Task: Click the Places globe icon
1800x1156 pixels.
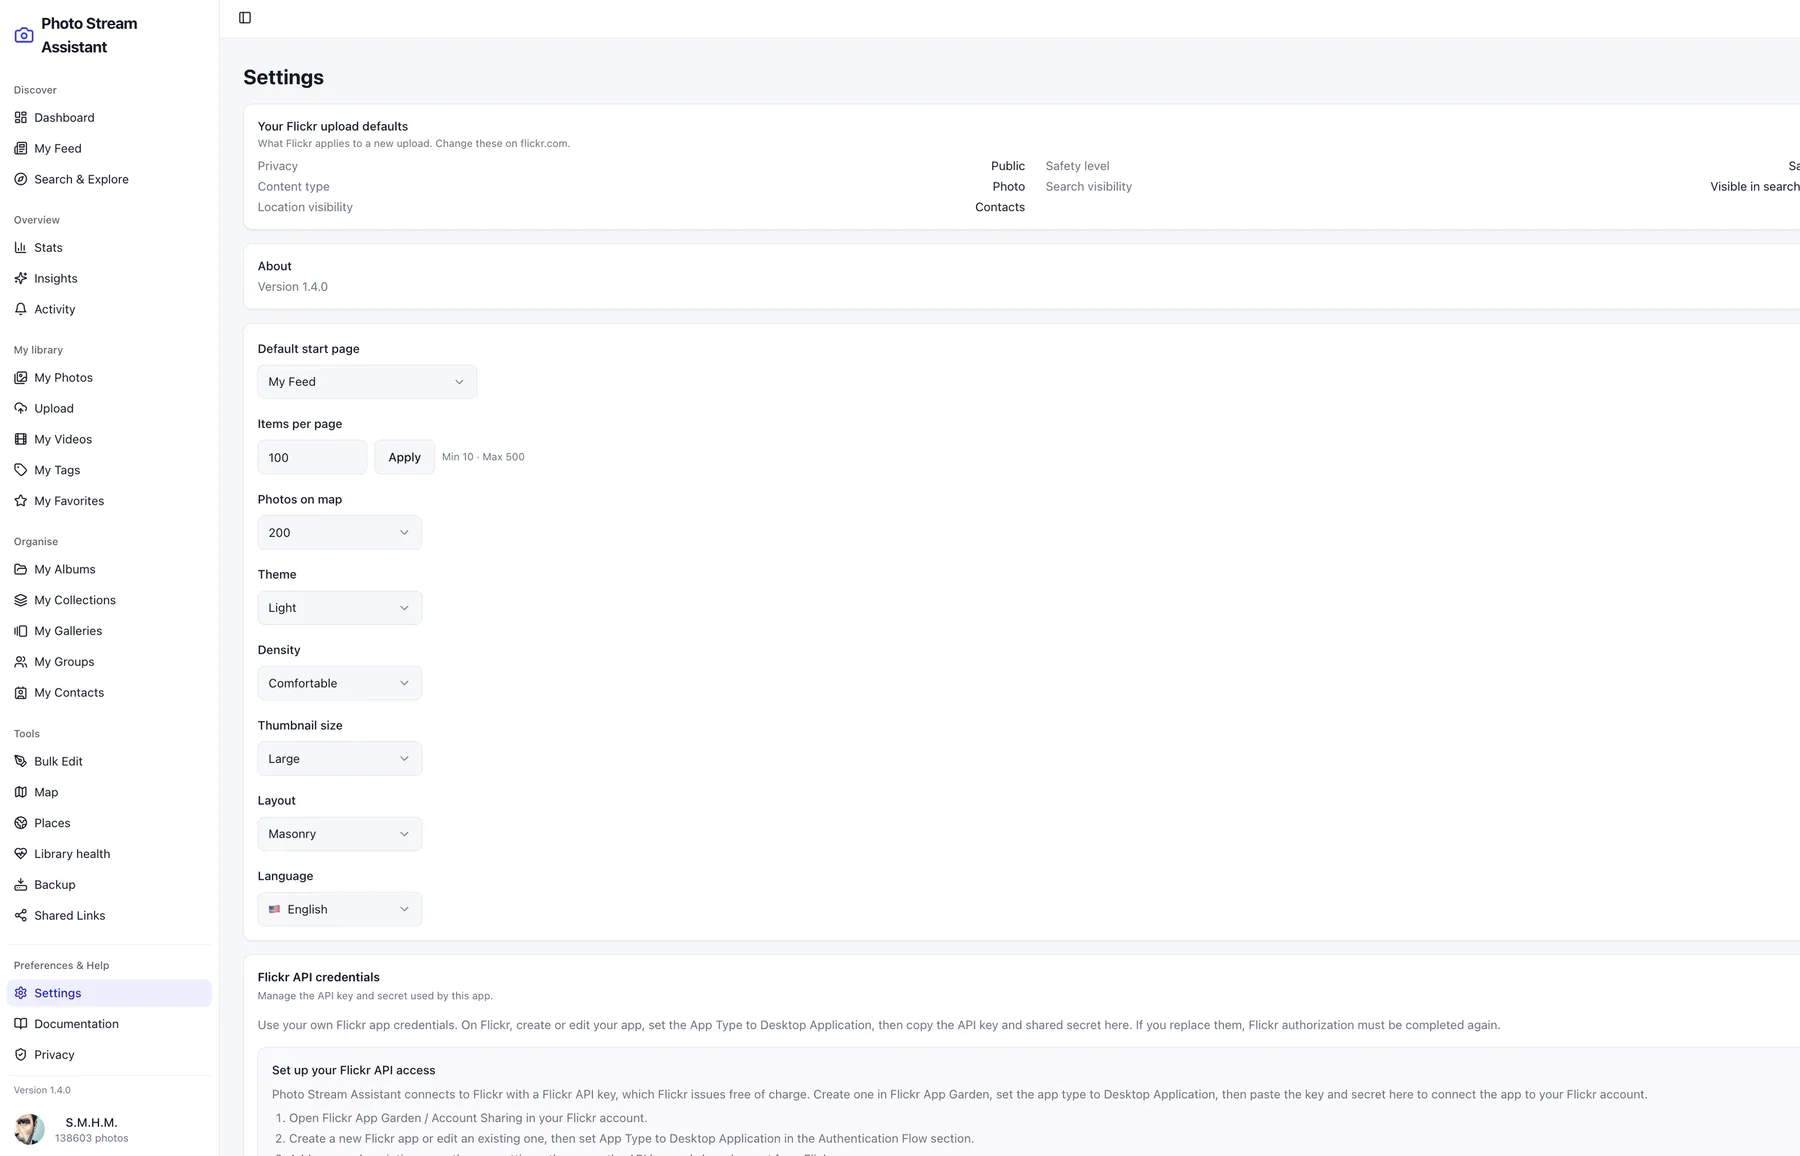Action: pos(21,823)
